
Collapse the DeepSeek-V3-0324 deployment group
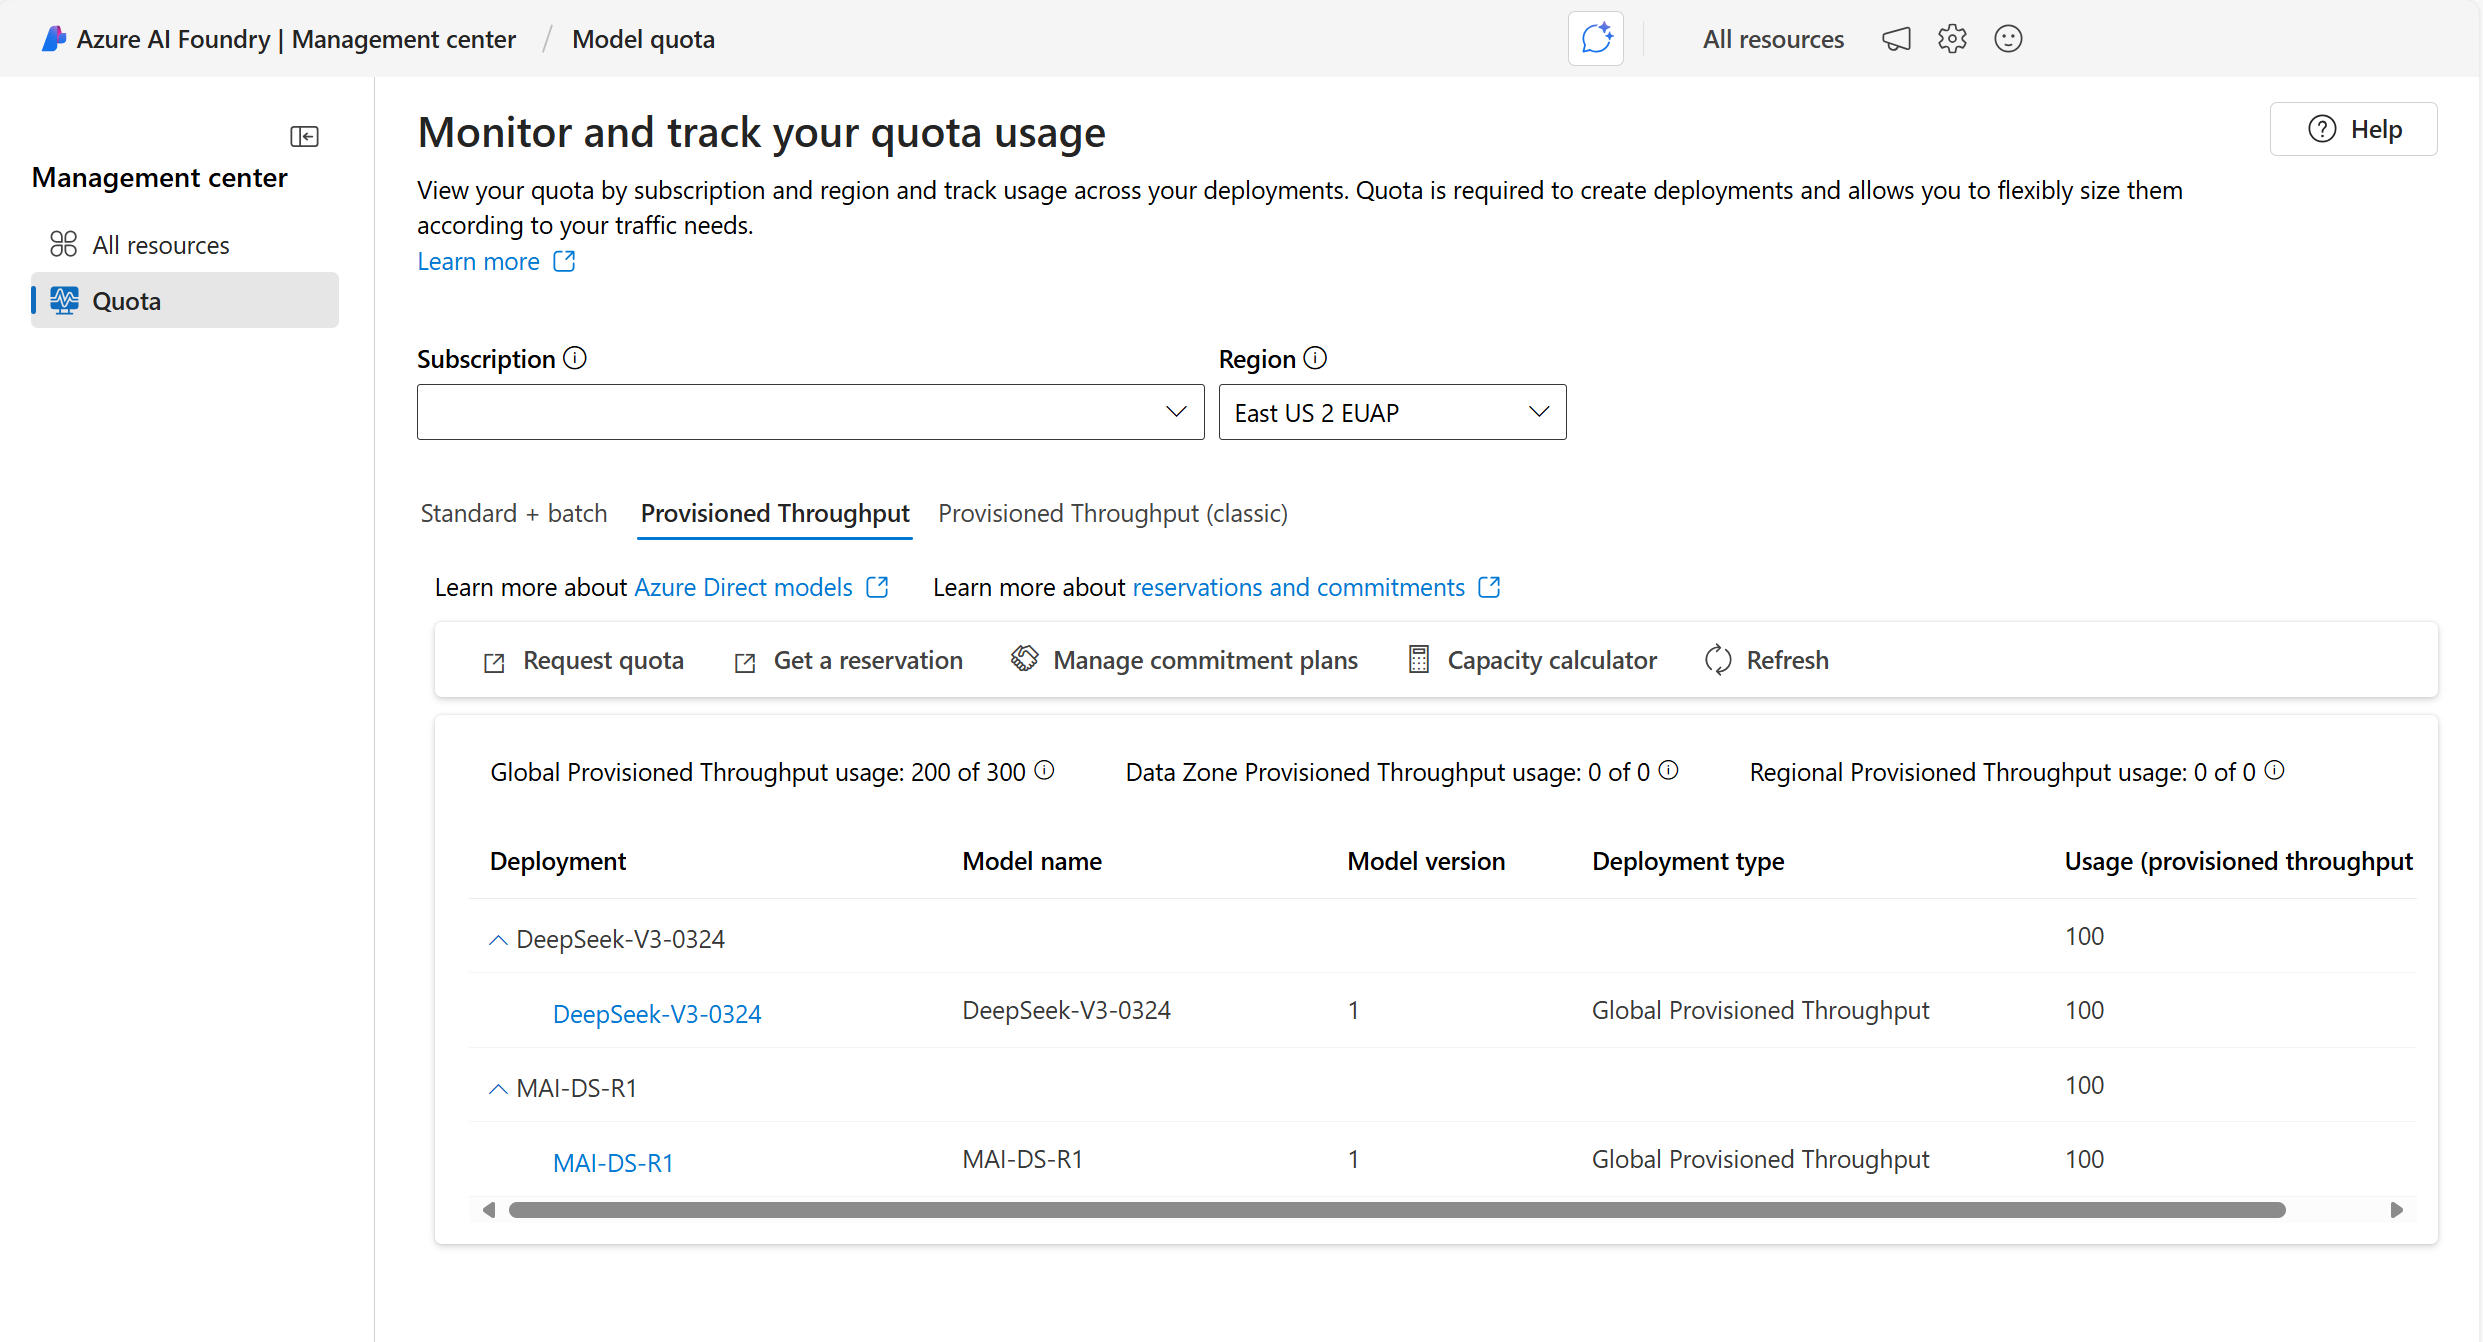pos(498,940)
